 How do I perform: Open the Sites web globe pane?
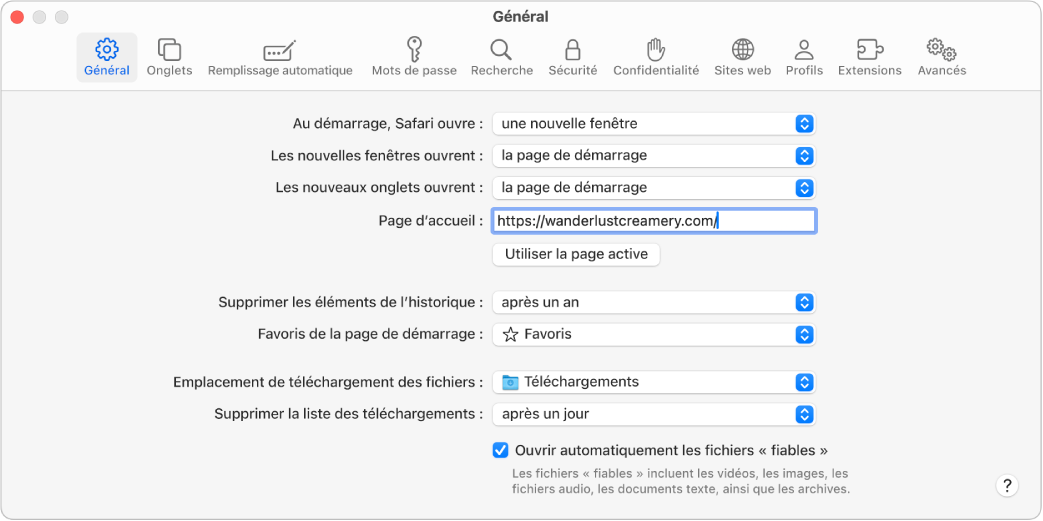point(742,57)
